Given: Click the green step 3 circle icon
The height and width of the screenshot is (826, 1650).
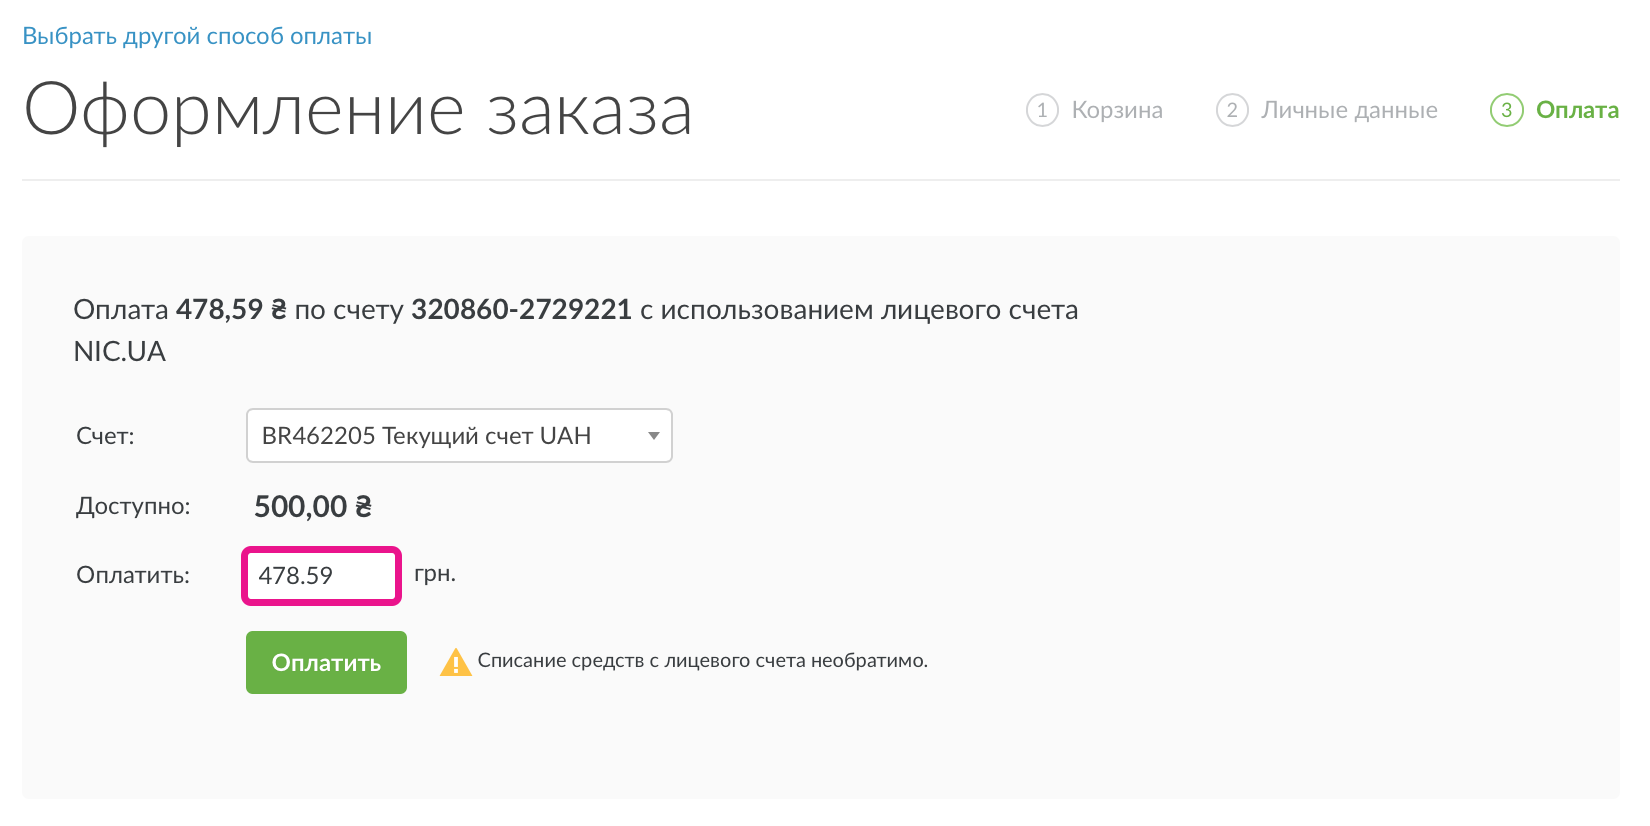Looking at the screenshot, I should [x=1506, y=110].
